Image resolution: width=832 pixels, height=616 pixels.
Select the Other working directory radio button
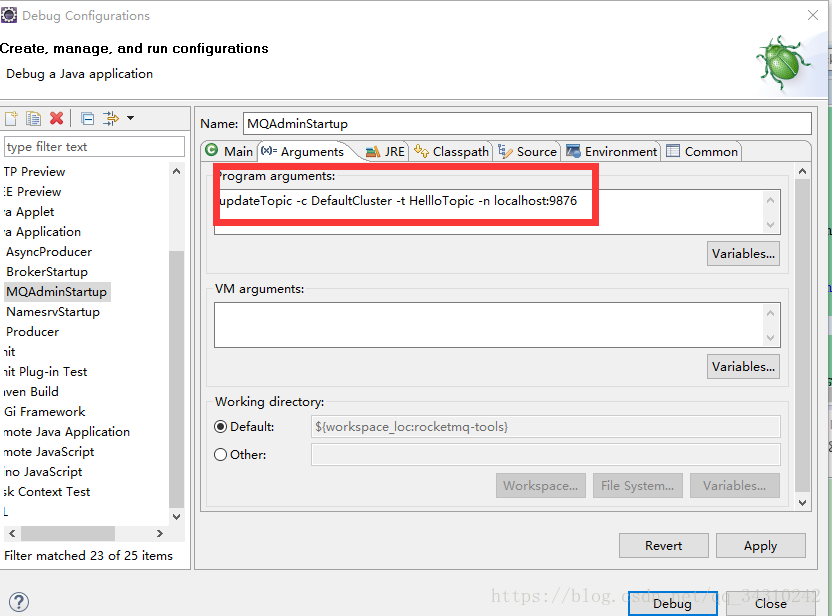pos(221,454)
